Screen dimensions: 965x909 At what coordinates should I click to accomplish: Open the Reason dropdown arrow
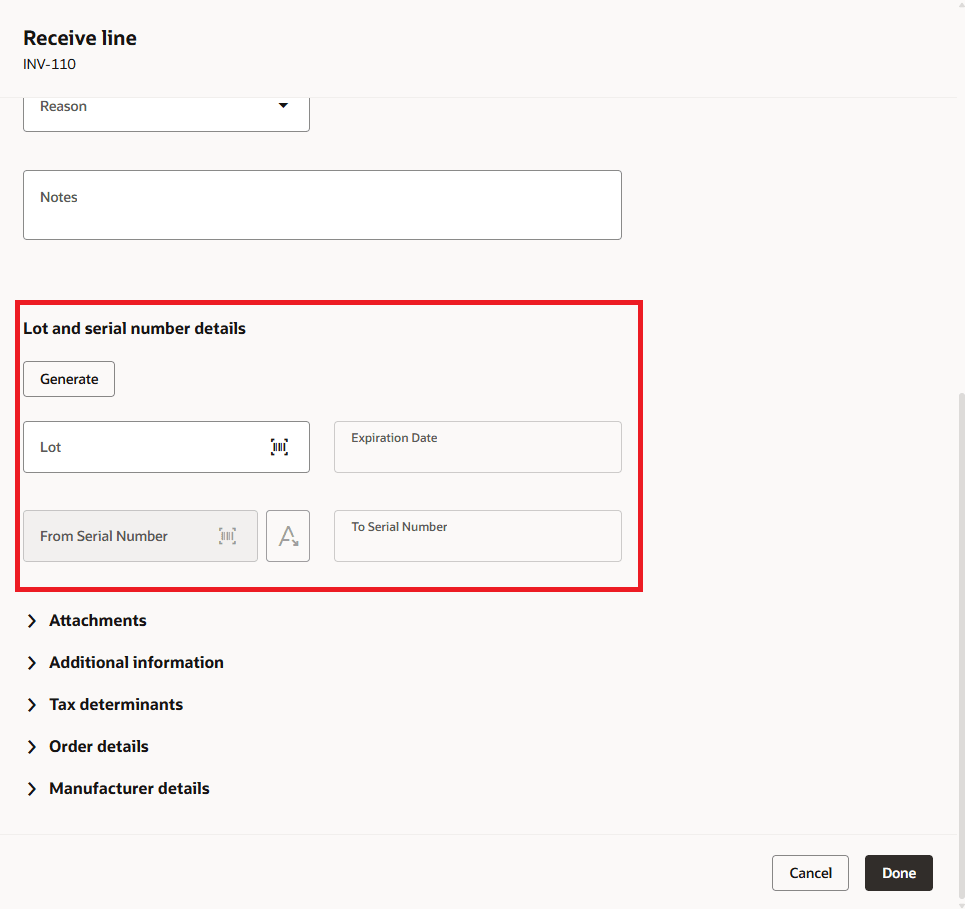(283, 106)
